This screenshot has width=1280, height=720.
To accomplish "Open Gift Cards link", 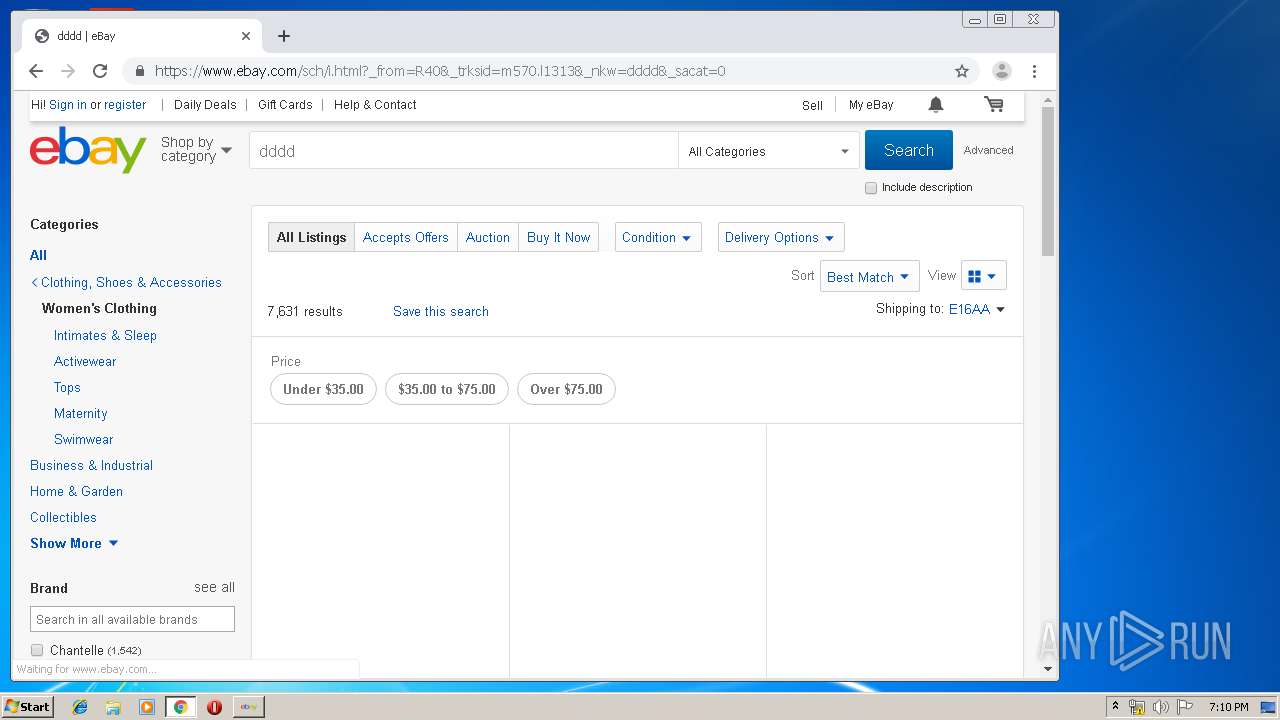I will point(285,104).
